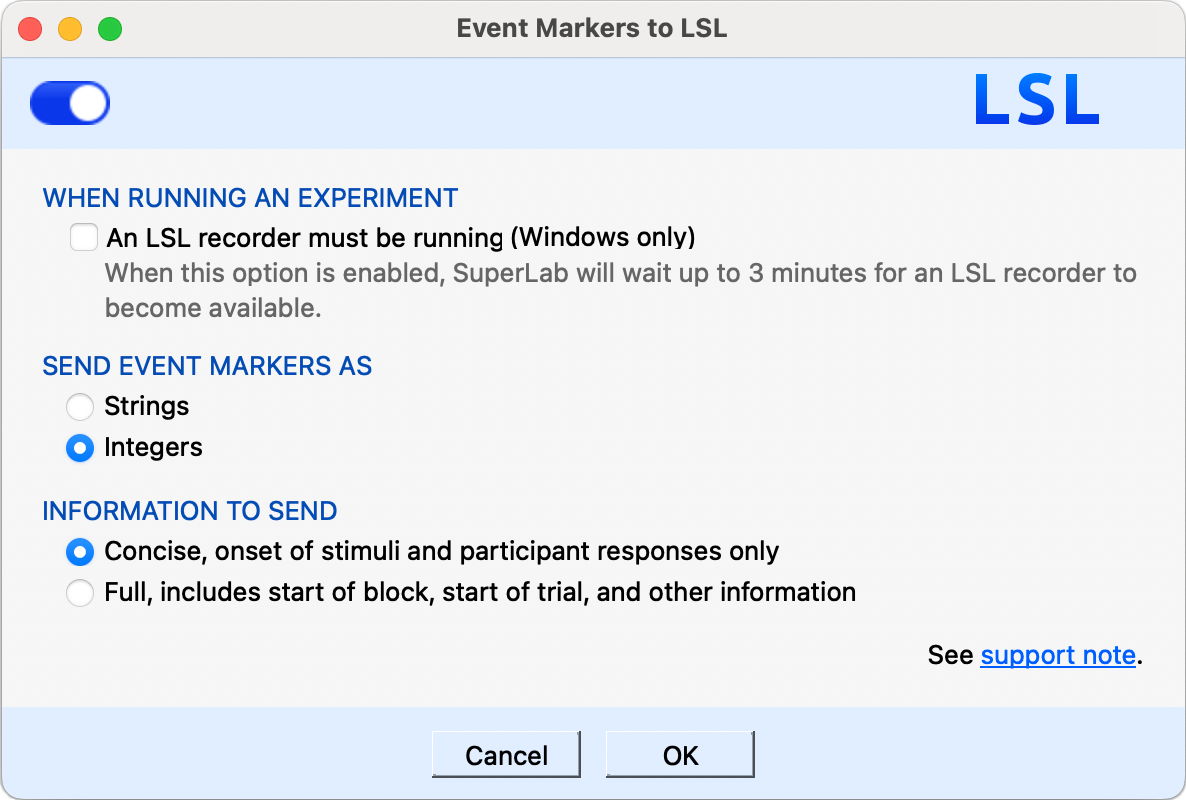
Task: Select the Integers radio button
Action: pos(80,448)
